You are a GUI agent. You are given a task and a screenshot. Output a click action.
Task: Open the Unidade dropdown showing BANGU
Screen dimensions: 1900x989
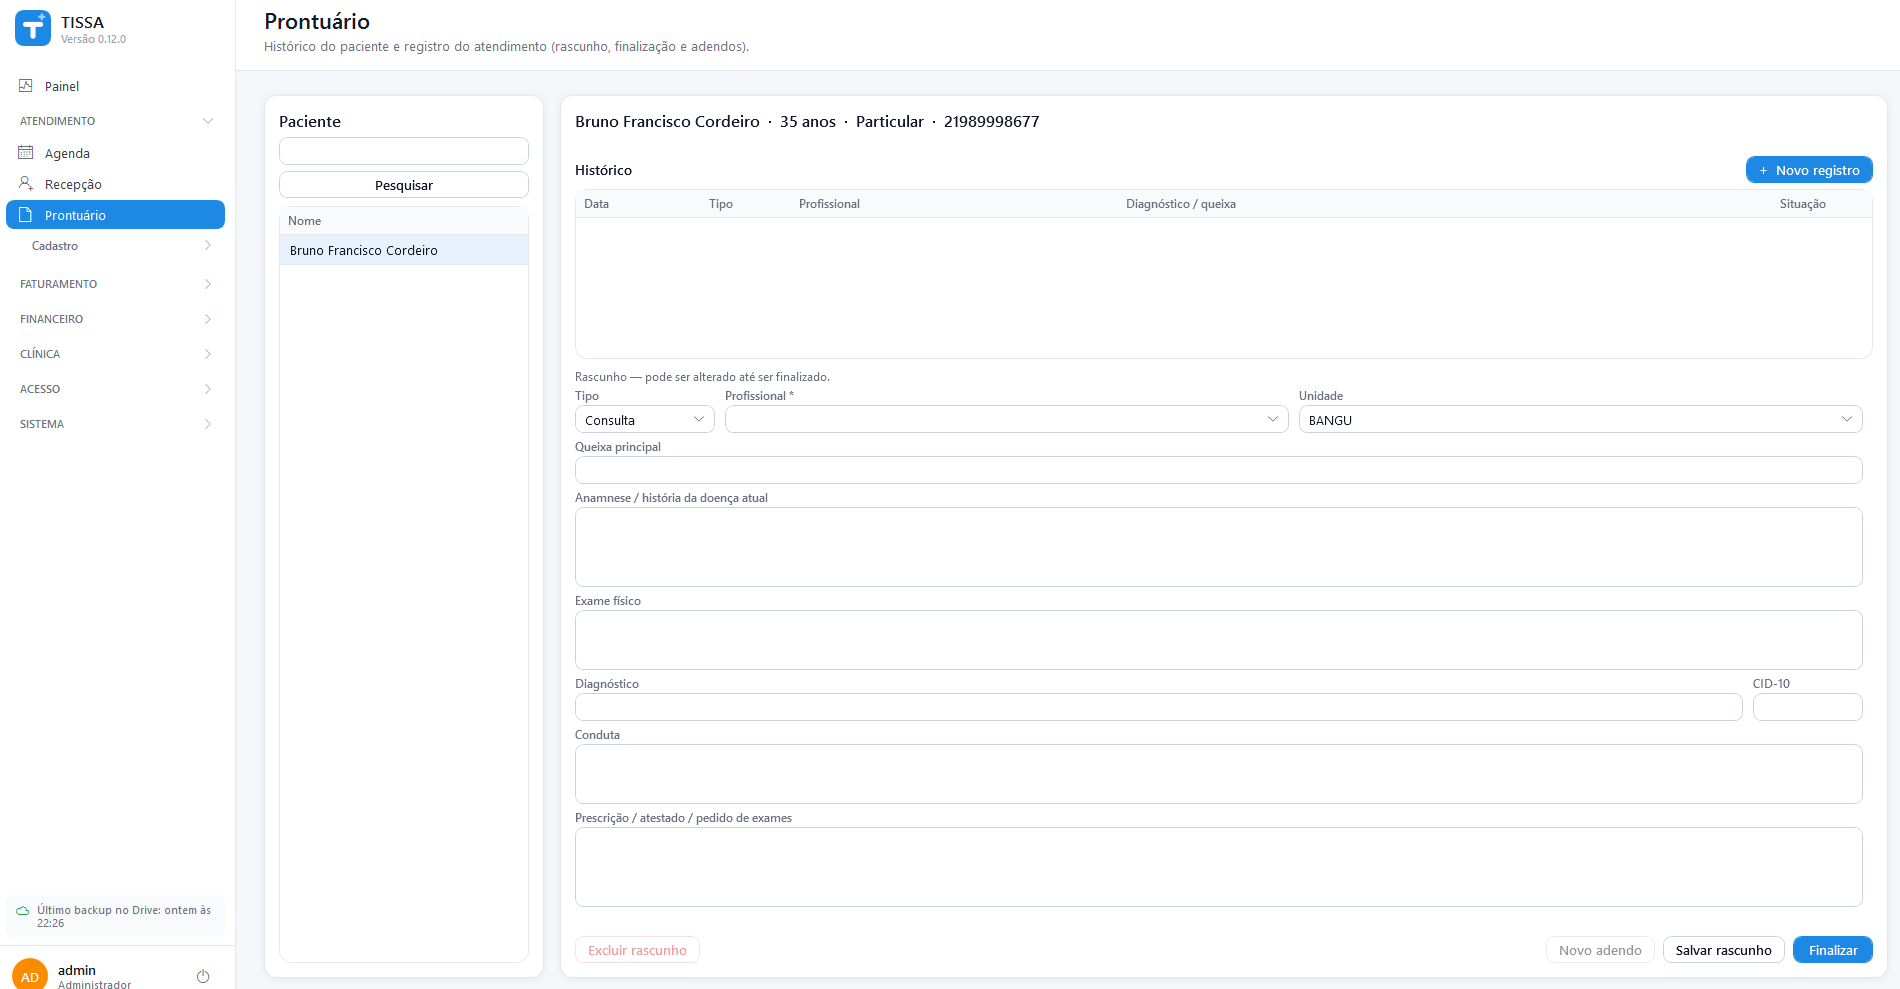(1580, 420)
